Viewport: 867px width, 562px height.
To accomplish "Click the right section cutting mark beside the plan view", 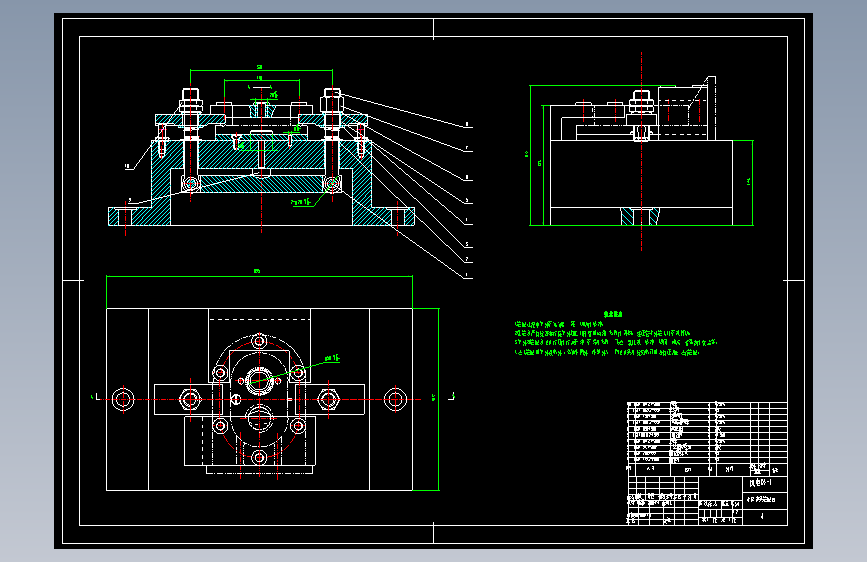I will pyautogui.click(x=451, y=396).
